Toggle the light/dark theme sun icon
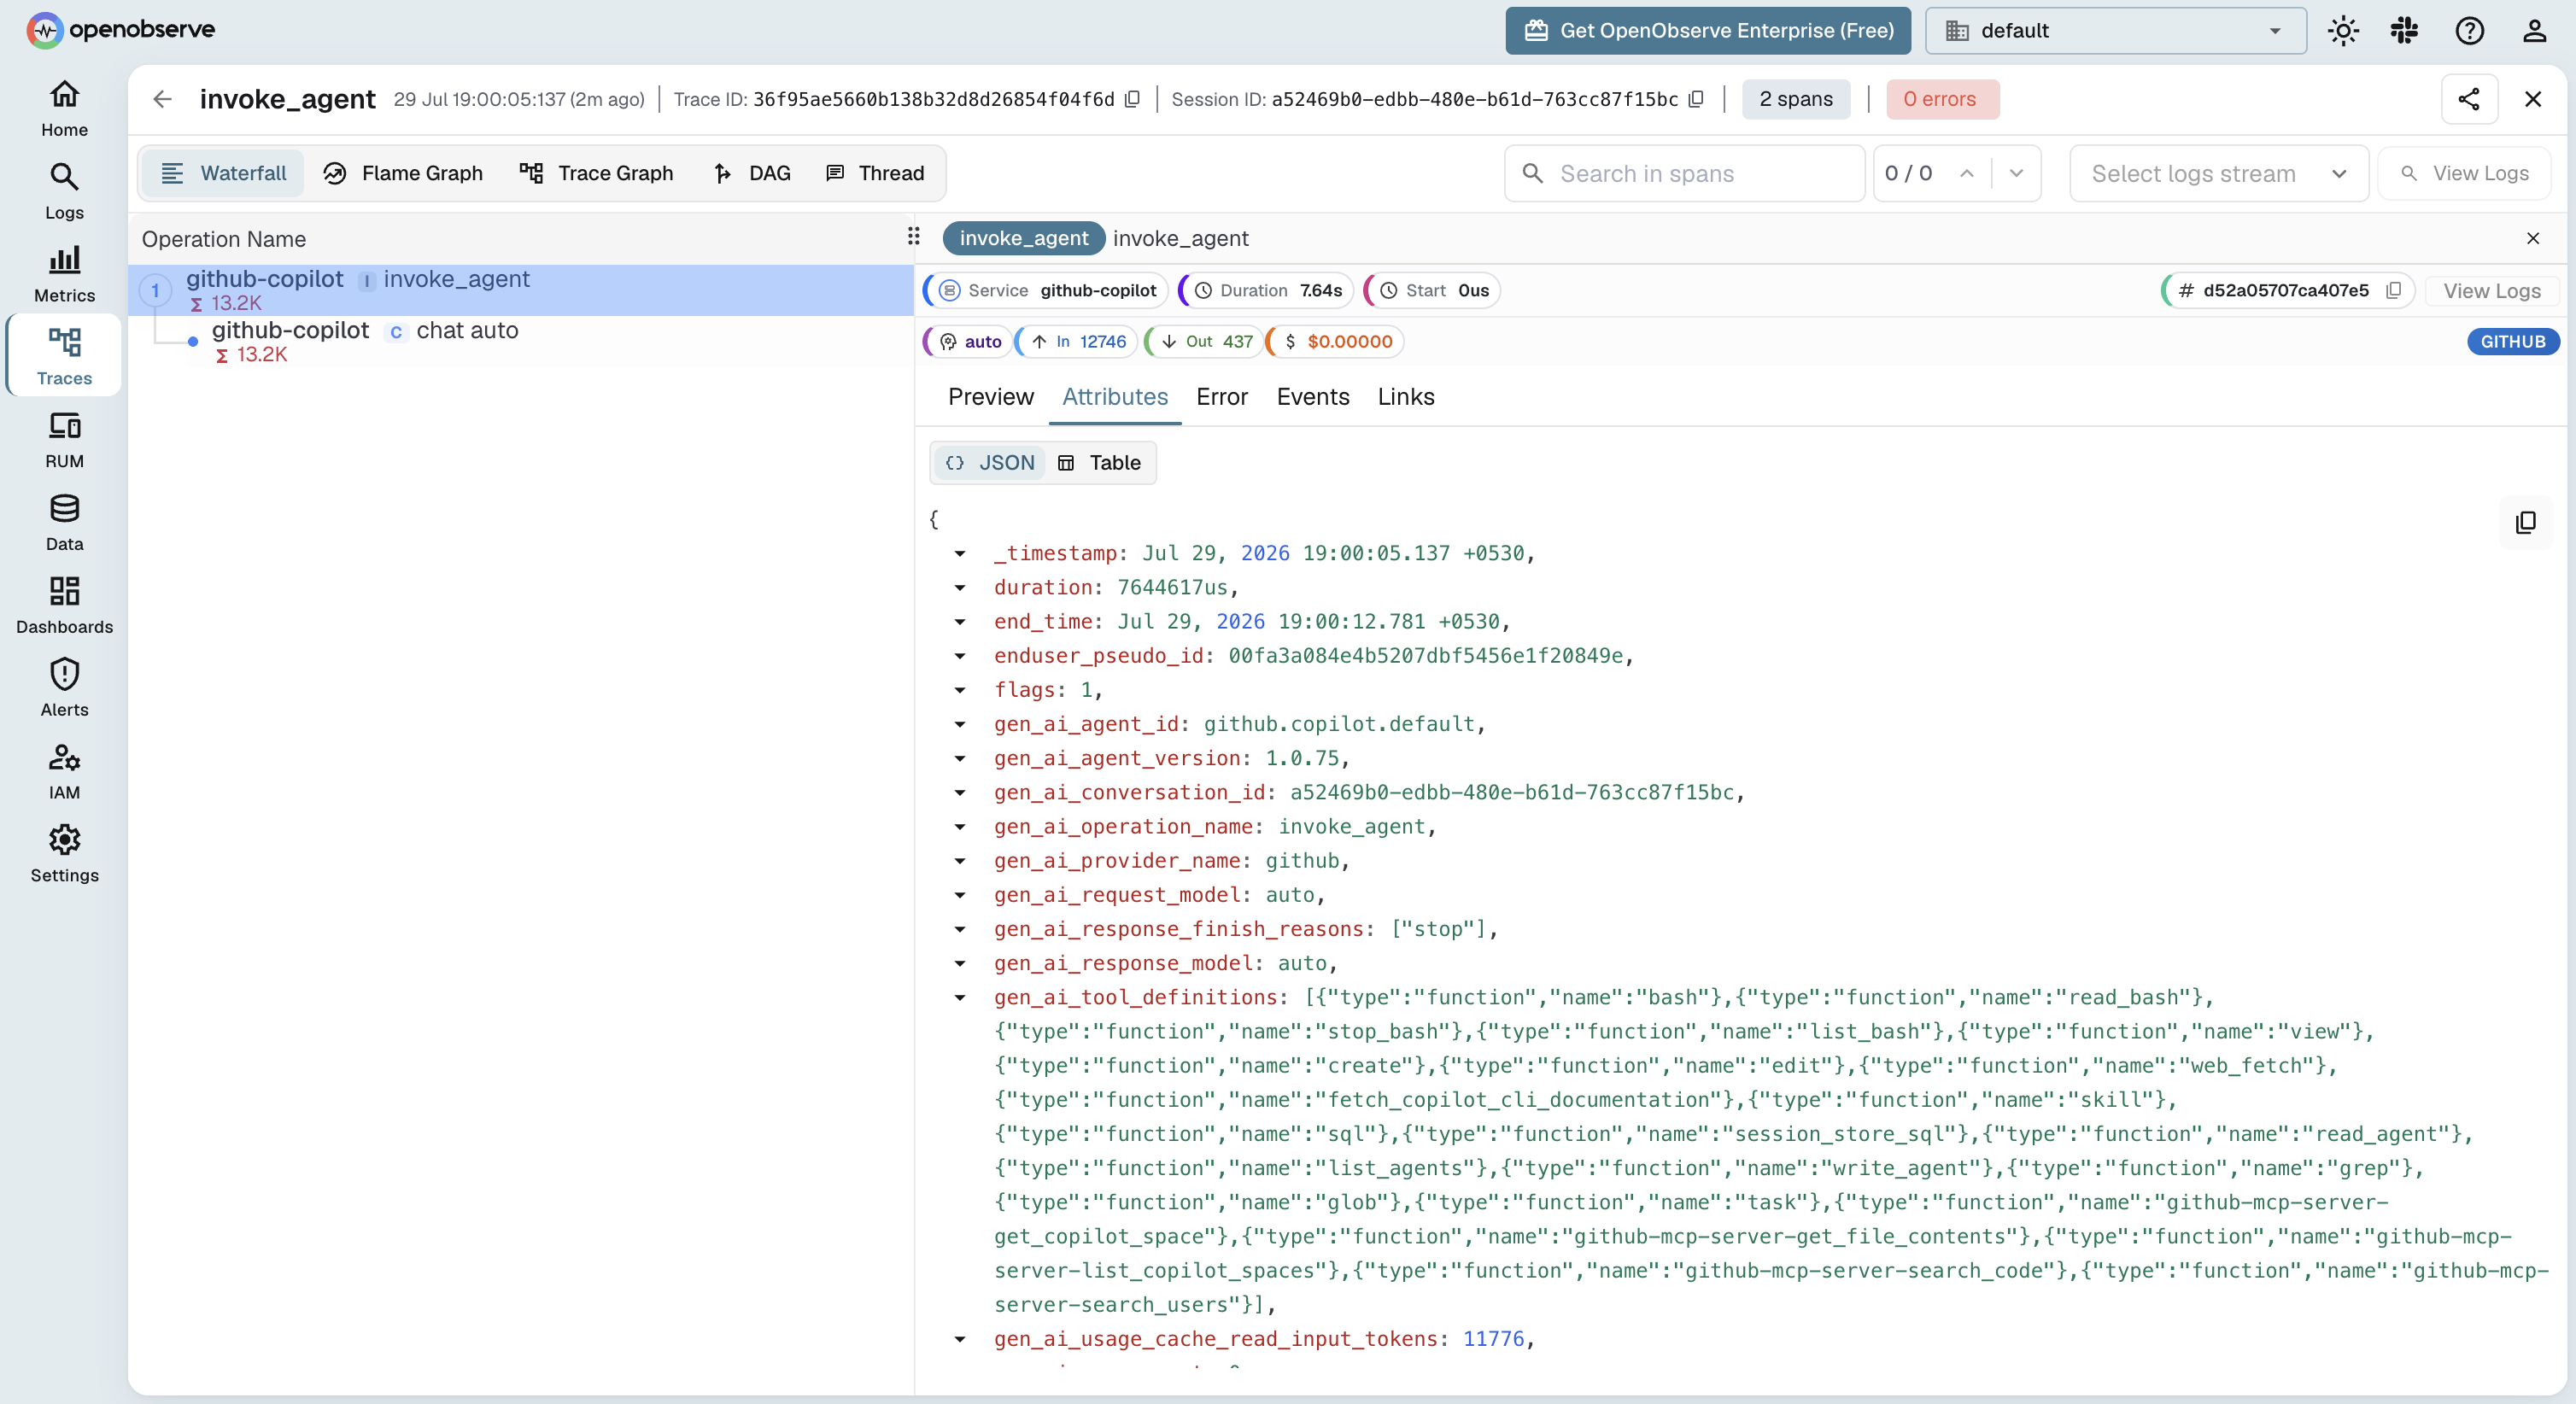 (x=2343, y=30)
